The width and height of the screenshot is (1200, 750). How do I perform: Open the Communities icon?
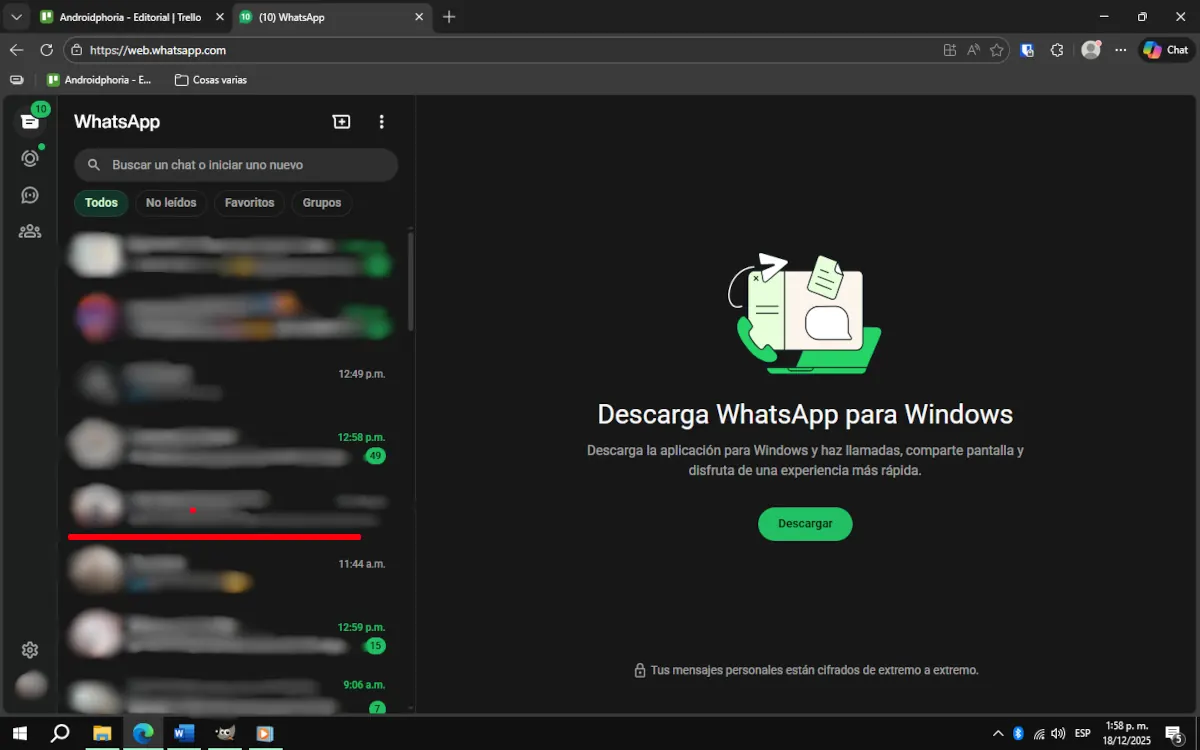tap(29, 231)
